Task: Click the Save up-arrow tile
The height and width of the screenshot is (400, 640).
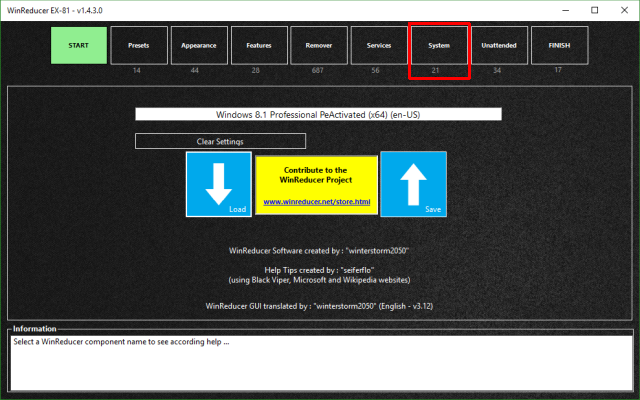Action: coord(413,184)
